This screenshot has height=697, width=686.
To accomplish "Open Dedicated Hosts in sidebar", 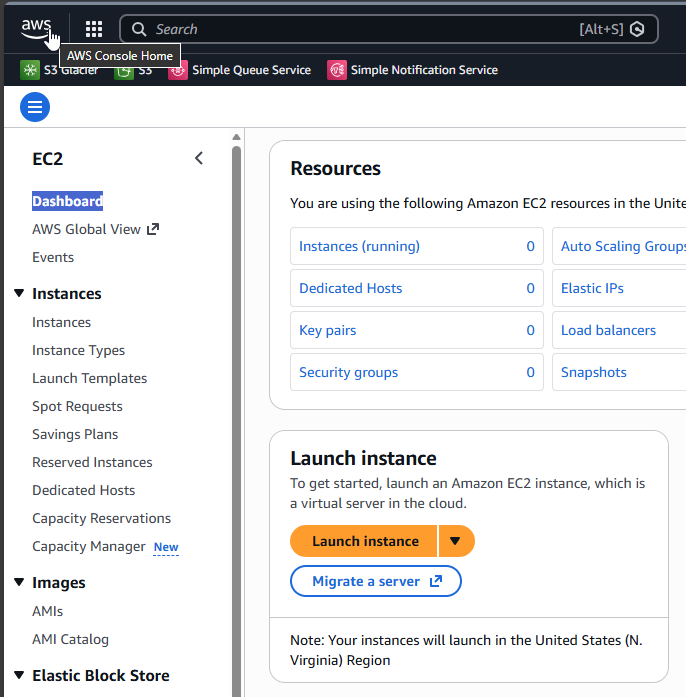I will 84,490.
